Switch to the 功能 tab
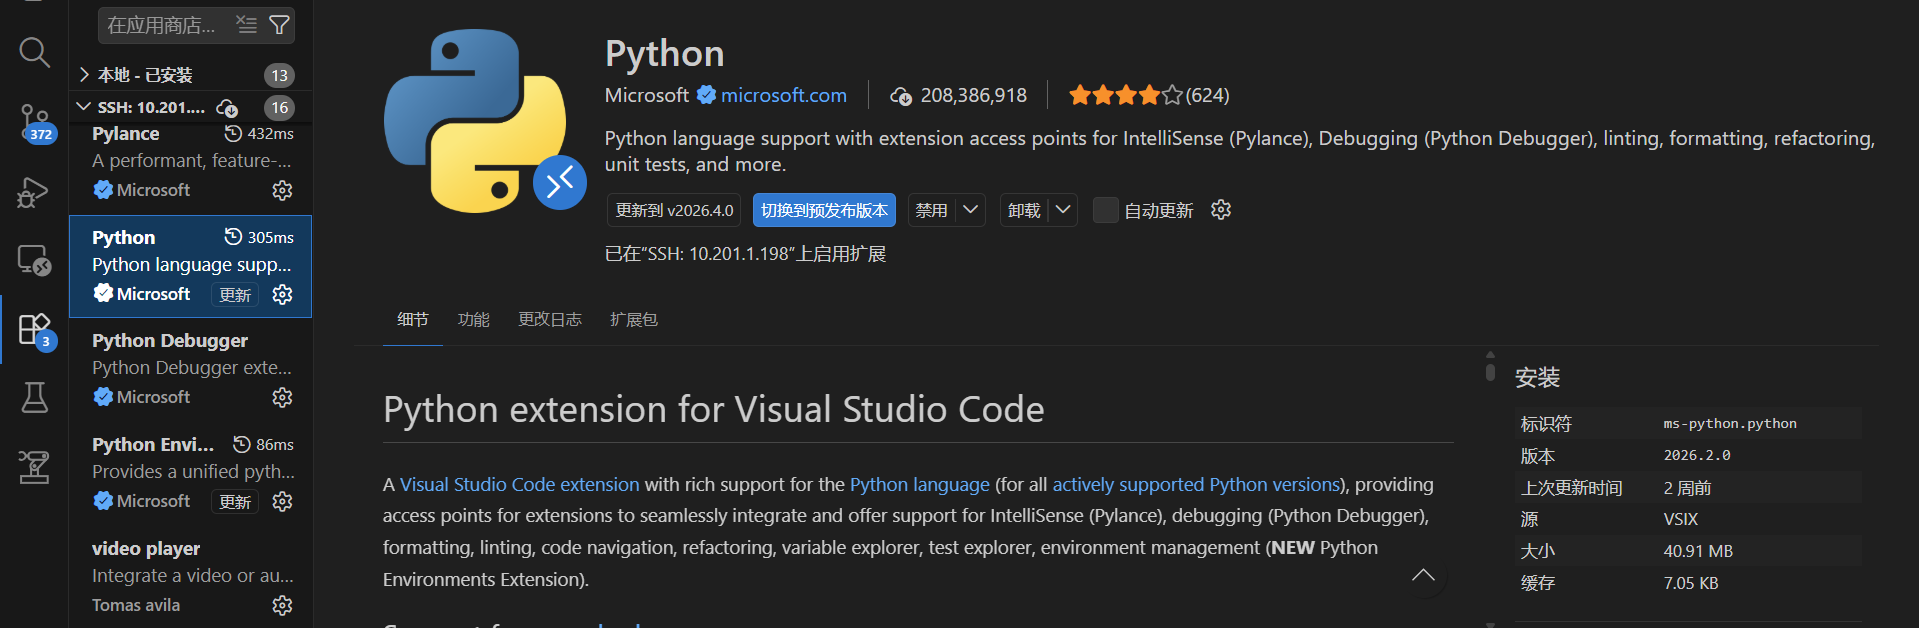This screenshot has height=628, width=1919. click(x=473, y=320)
